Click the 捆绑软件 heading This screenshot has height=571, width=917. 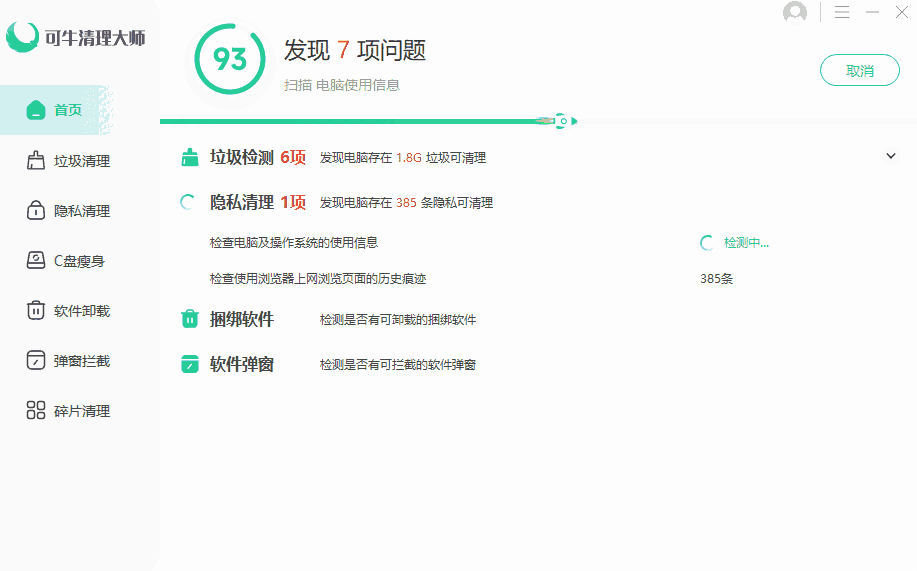(x=242, y=319)
